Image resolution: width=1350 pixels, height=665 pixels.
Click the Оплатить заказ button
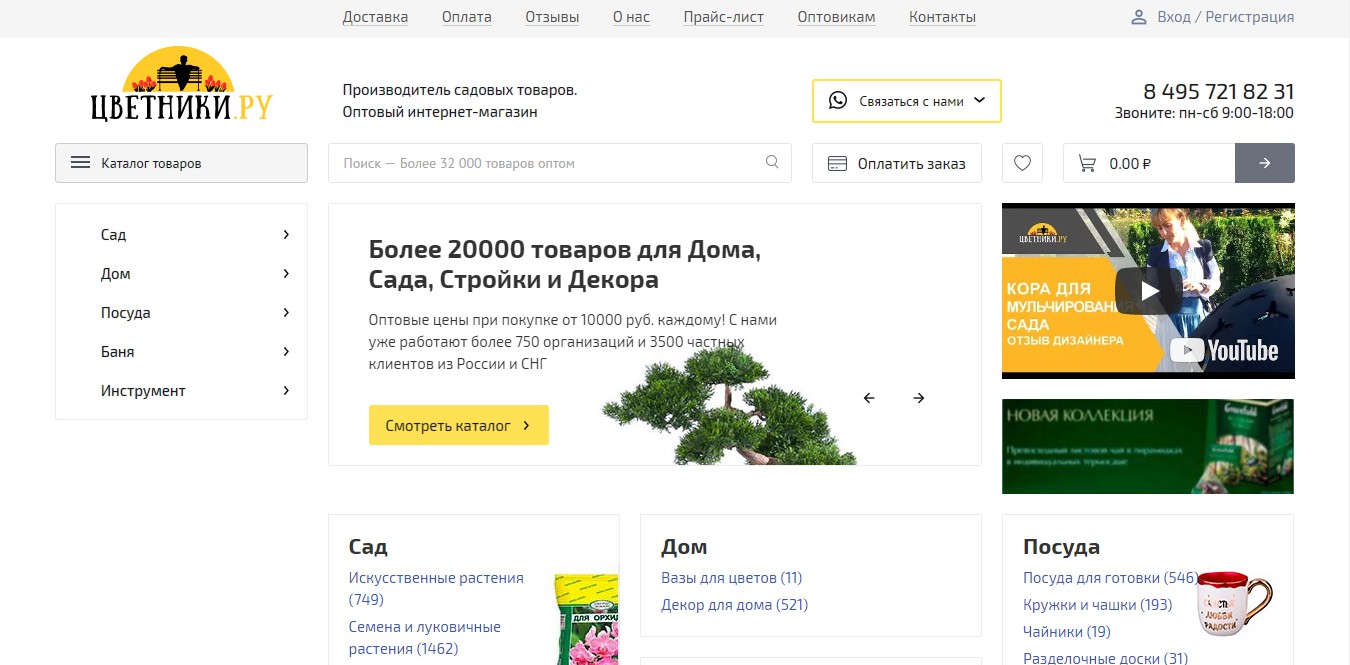[x=896, y=163]
